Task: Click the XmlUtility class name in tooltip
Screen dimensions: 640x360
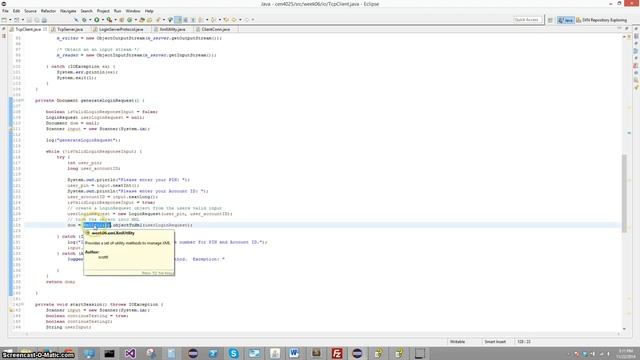Action: (113, 233)
